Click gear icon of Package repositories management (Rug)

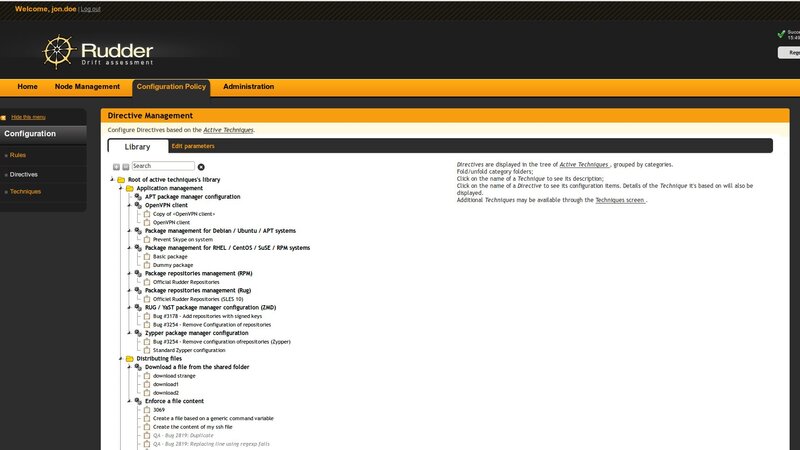[x=138, y=290]
